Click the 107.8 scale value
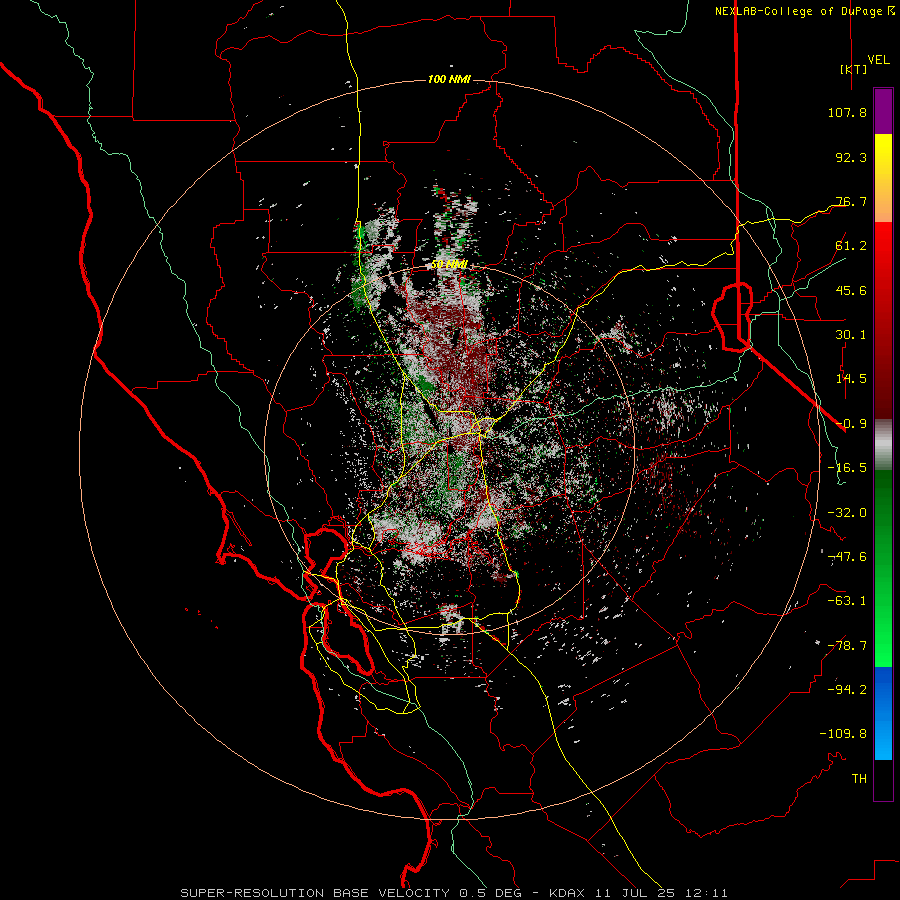Screen dimensions: 900x900 click(847, 112)
